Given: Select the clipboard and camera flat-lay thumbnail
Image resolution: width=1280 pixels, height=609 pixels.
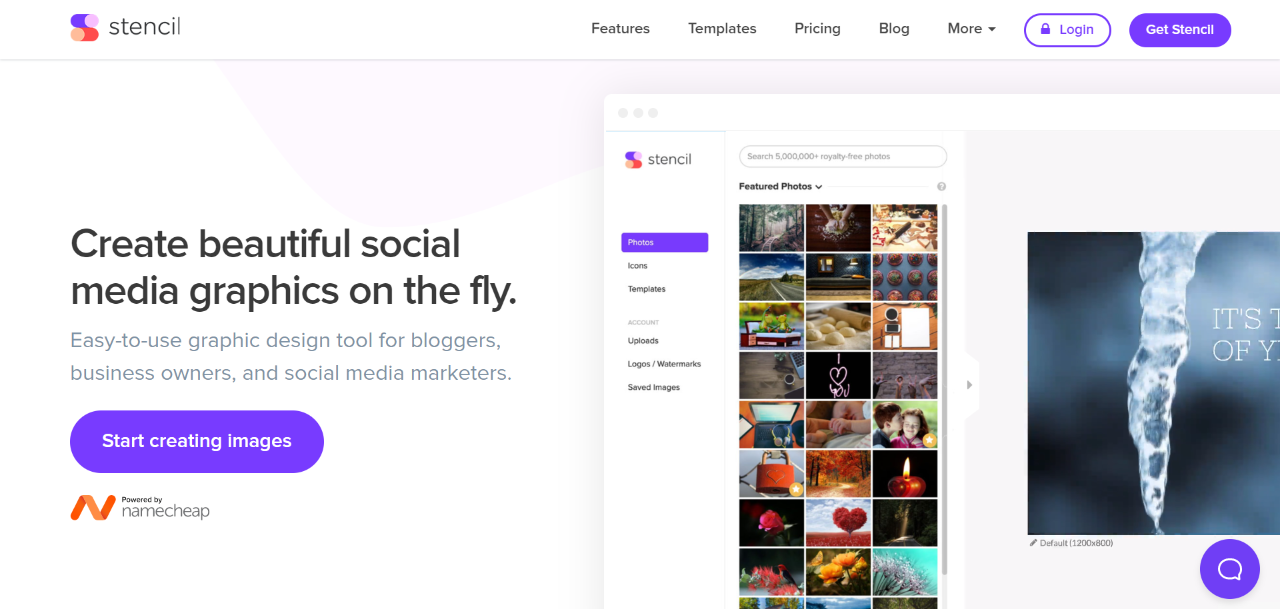Looking at the screenshot, I should 905,326.
